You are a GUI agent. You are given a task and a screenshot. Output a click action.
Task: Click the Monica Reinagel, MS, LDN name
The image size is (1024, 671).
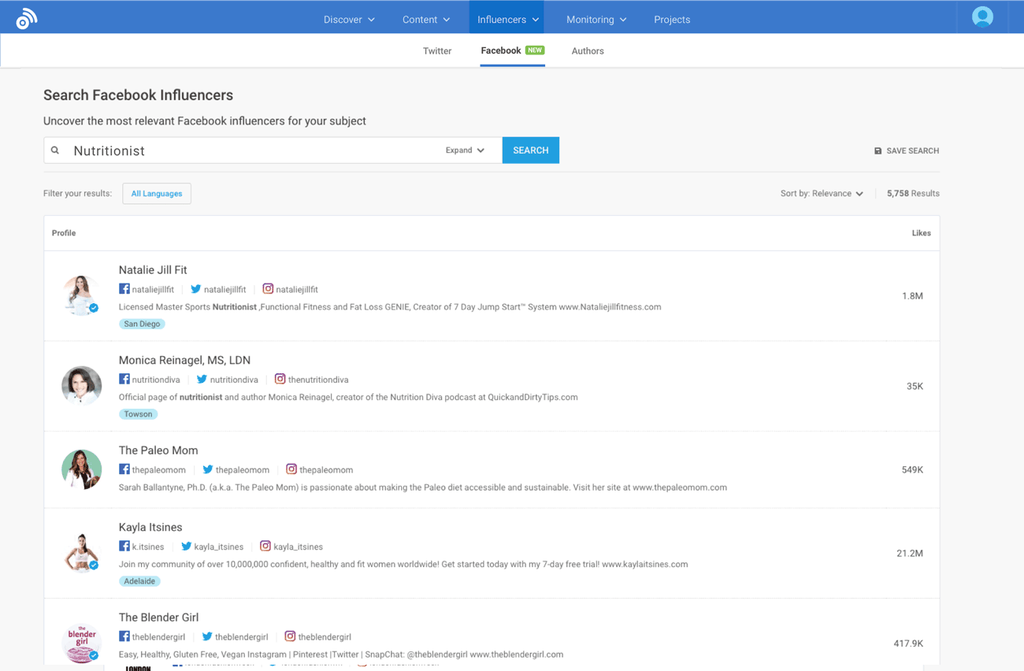pos(184,360)
